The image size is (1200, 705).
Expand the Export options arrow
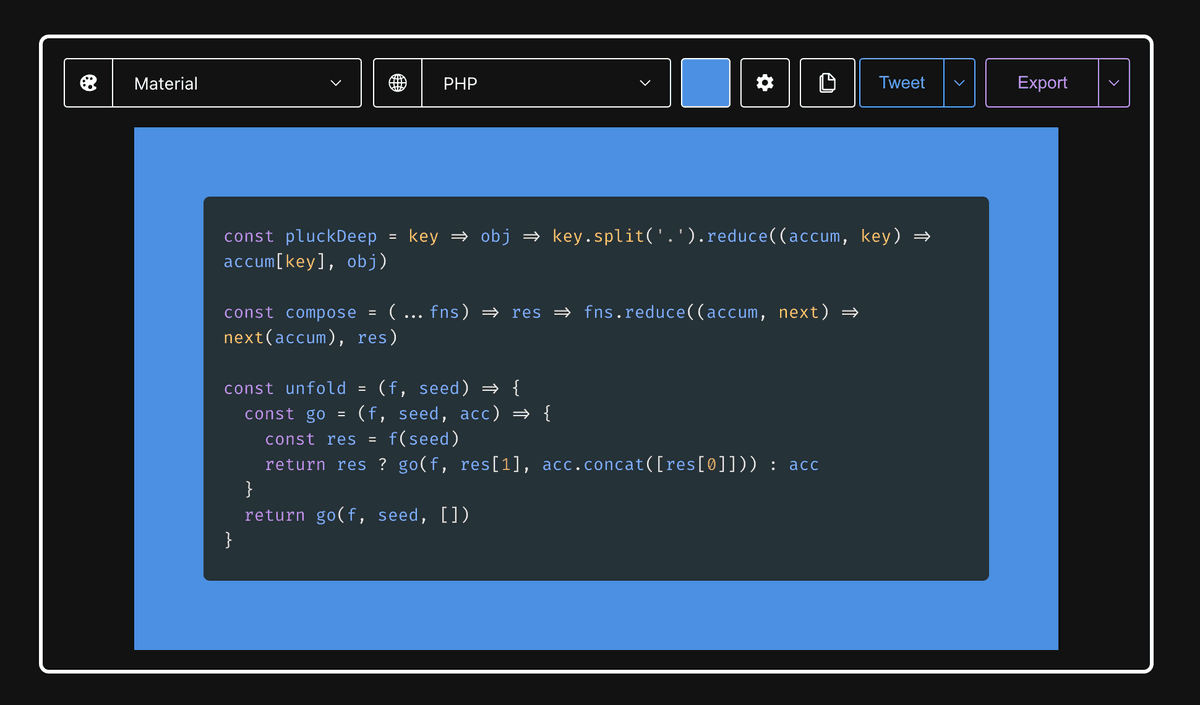point(1114,83)
